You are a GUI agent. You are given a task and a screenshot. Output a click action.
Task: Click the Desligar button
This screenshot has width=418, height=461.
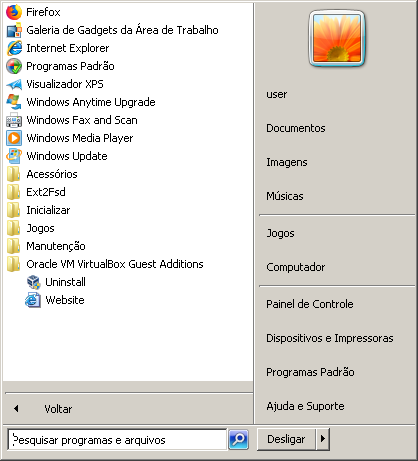click(286, 439)
